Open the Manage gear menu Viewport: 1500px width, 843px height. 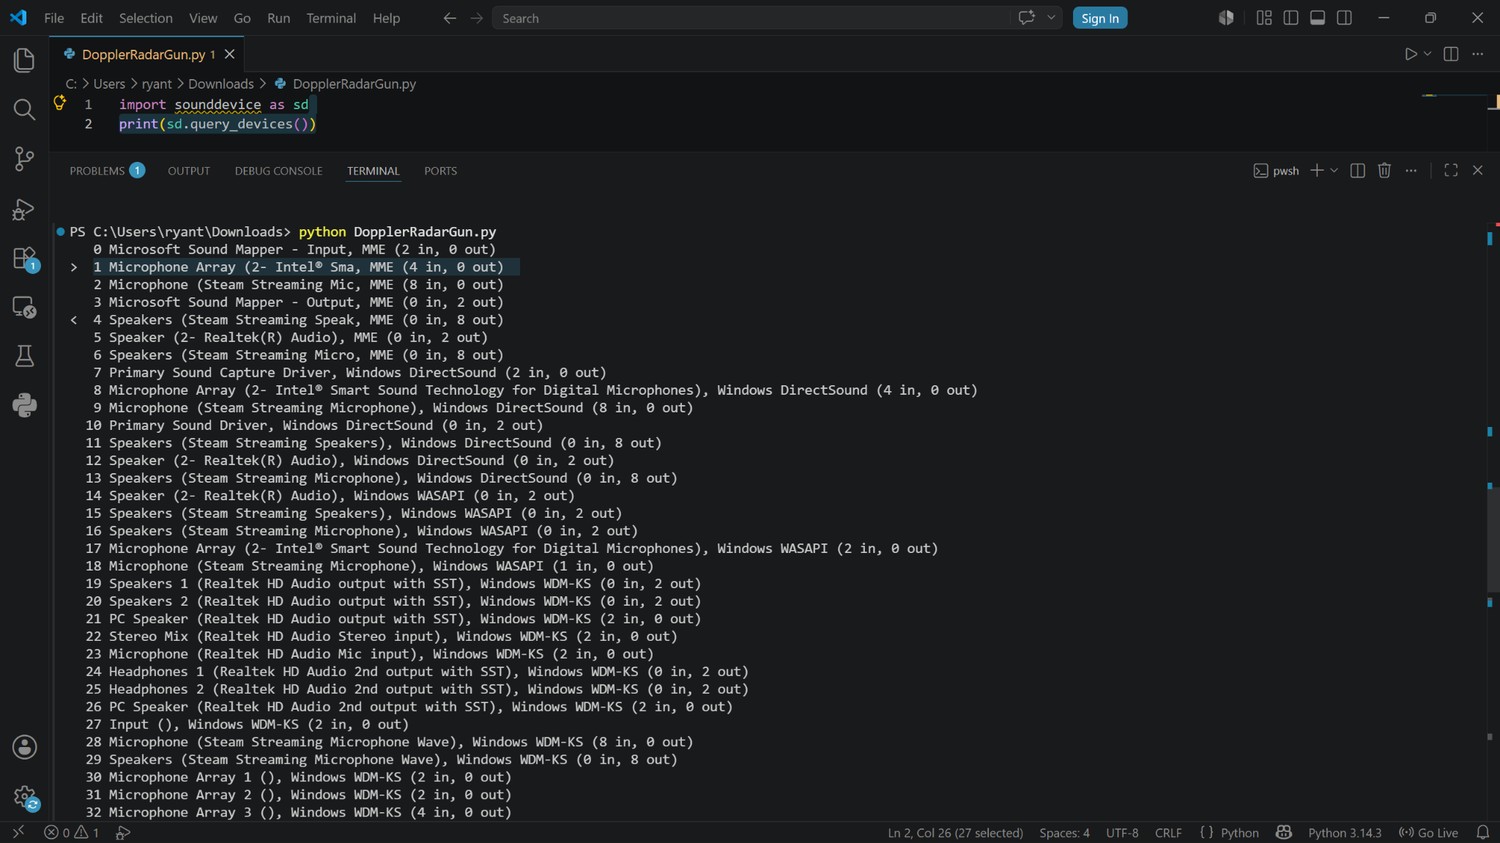(x=24, y=797)
